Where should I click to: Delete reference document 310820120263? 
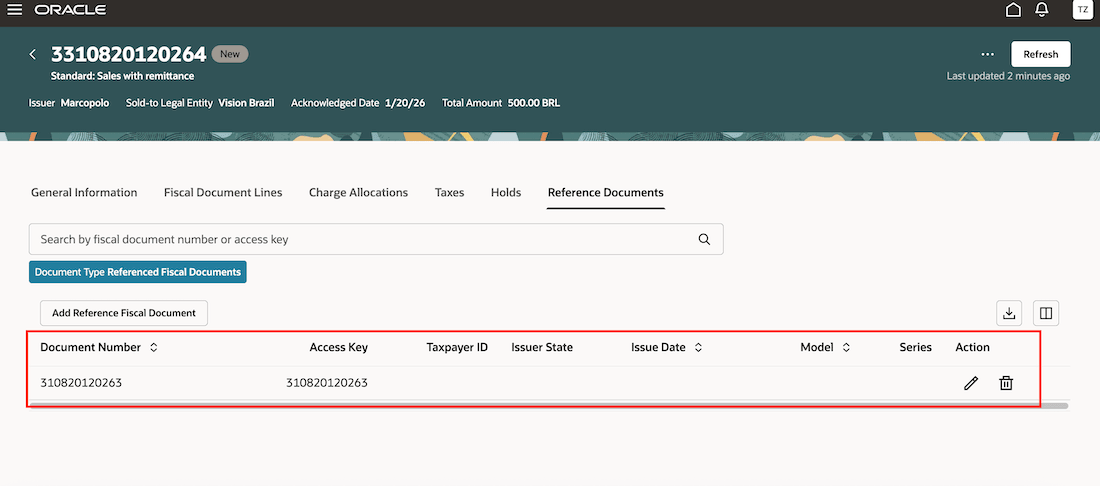pyautogui.click(x=1006, y=383)
